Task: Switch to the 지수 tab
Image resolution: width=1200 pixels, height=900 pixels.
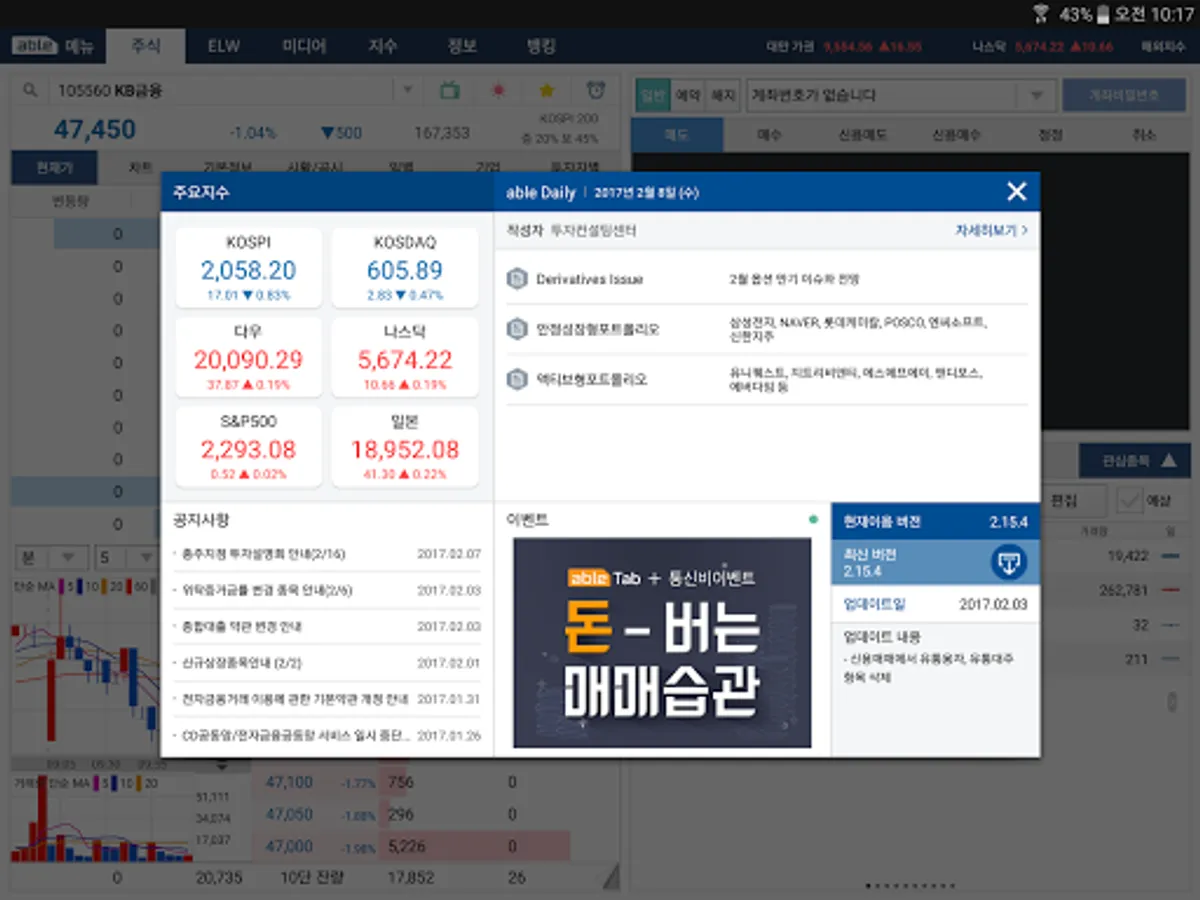Action: (x=383, y=46)
